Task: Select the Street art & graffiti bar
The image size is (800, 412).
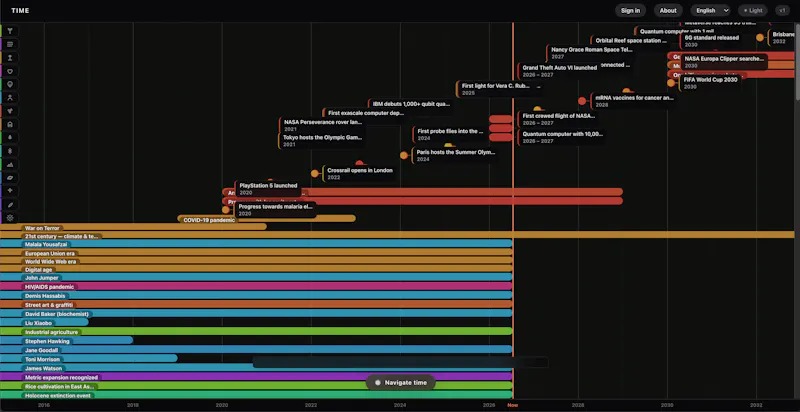Action: click(256, 304)
